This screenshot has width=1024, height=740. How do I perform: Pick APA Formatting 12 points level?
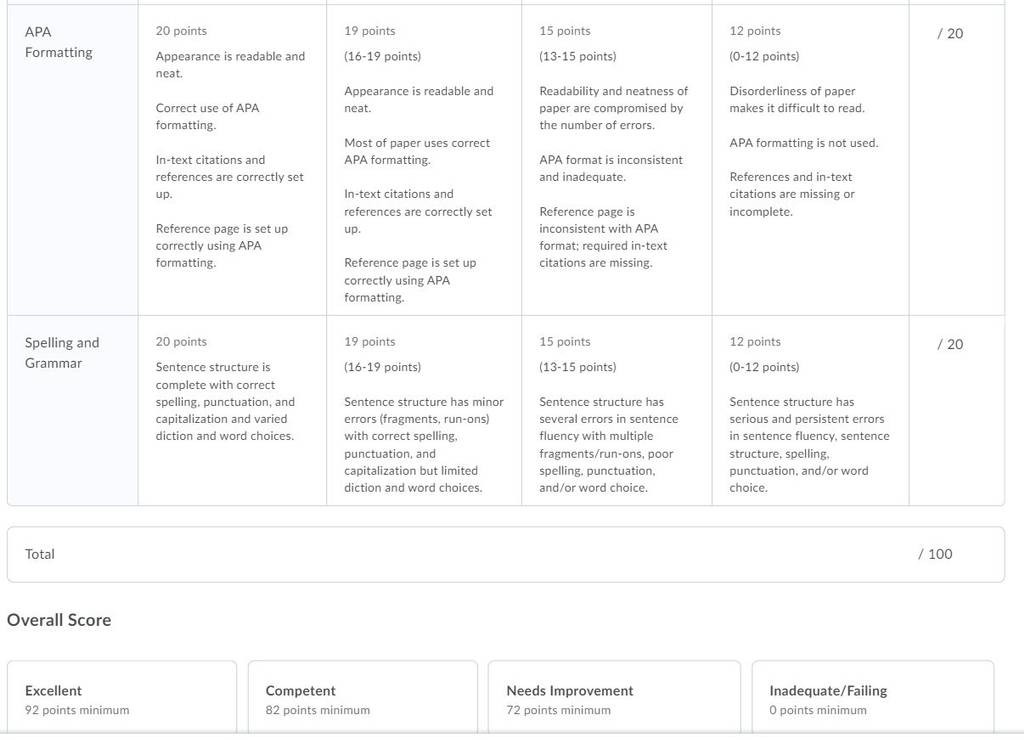coord(810,160)
